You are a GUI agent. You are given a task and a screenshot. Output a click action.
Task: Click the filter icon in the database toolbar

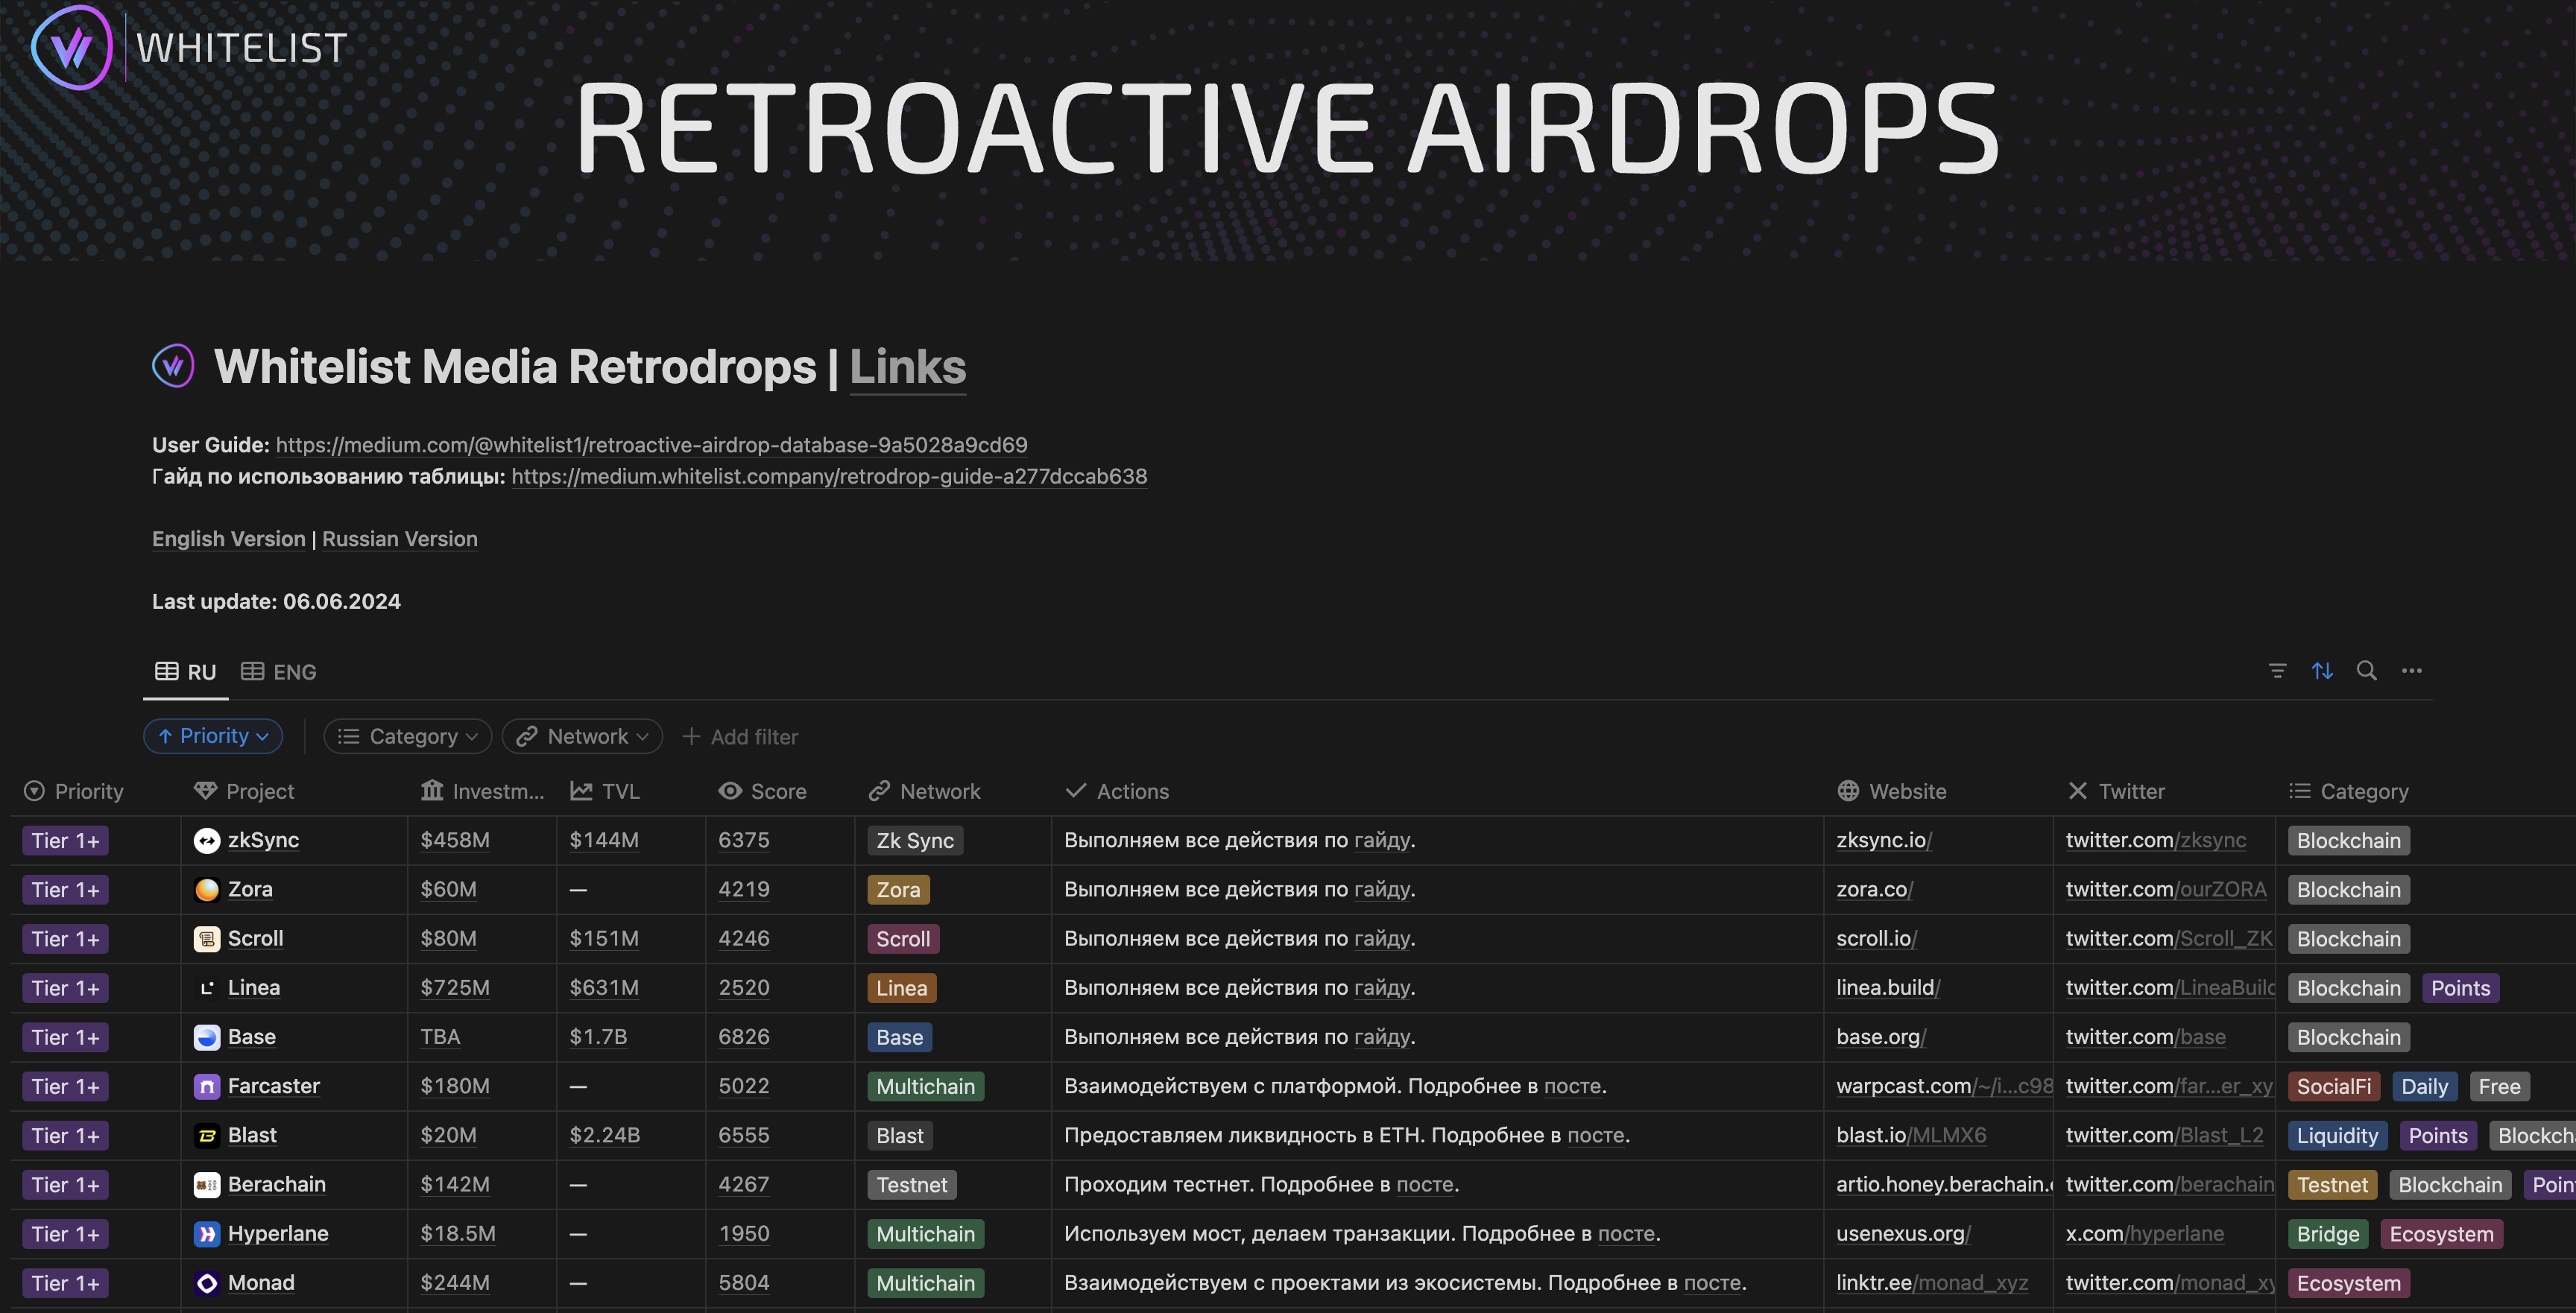click(x=2277, y=671)
